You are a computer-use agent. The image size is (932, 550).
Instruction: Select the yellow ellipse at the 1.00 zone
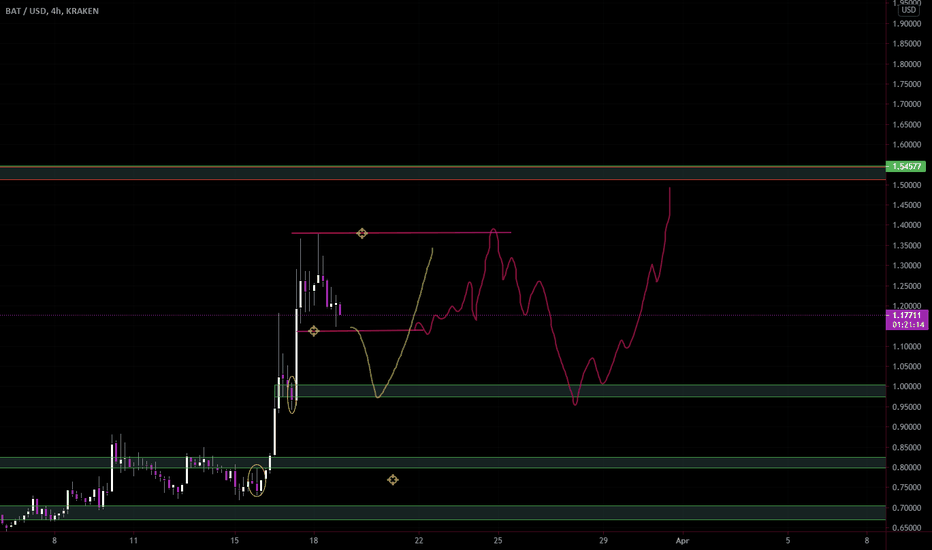point(292,395)
